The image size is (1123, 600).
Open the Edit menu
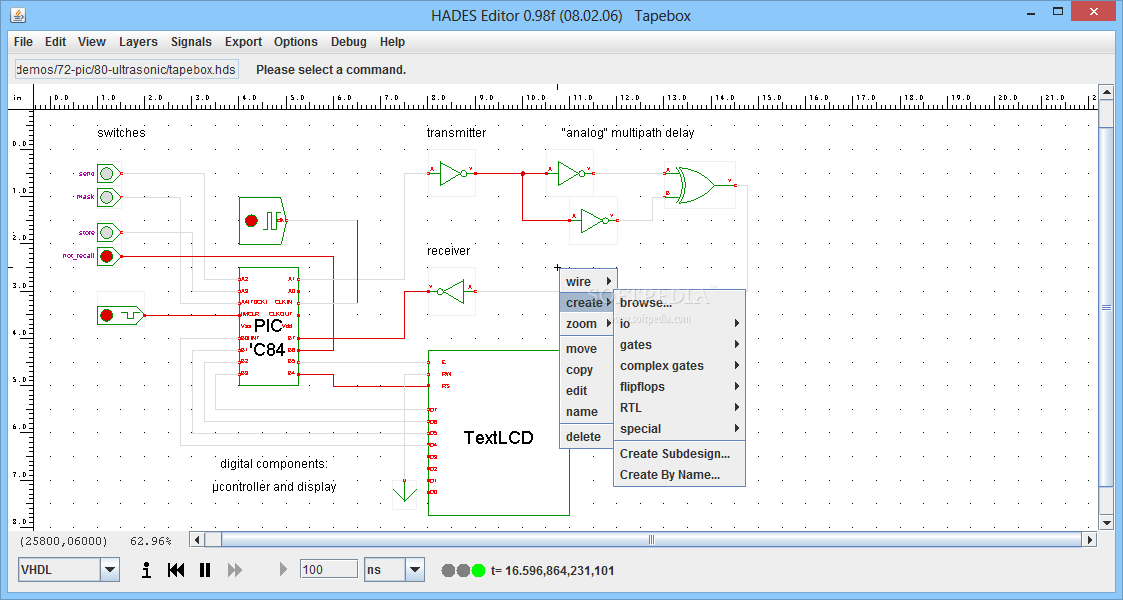click(55, 42)
